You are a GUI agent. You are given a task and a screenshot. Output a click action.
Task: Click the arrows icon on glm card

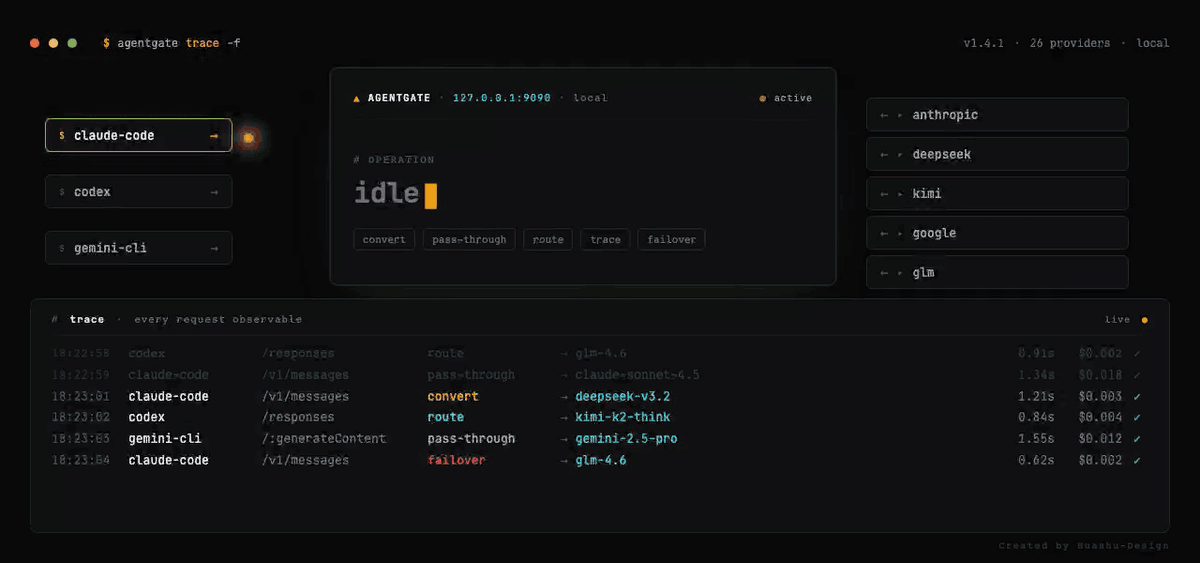pyautogui.click(x=892, y=273)
